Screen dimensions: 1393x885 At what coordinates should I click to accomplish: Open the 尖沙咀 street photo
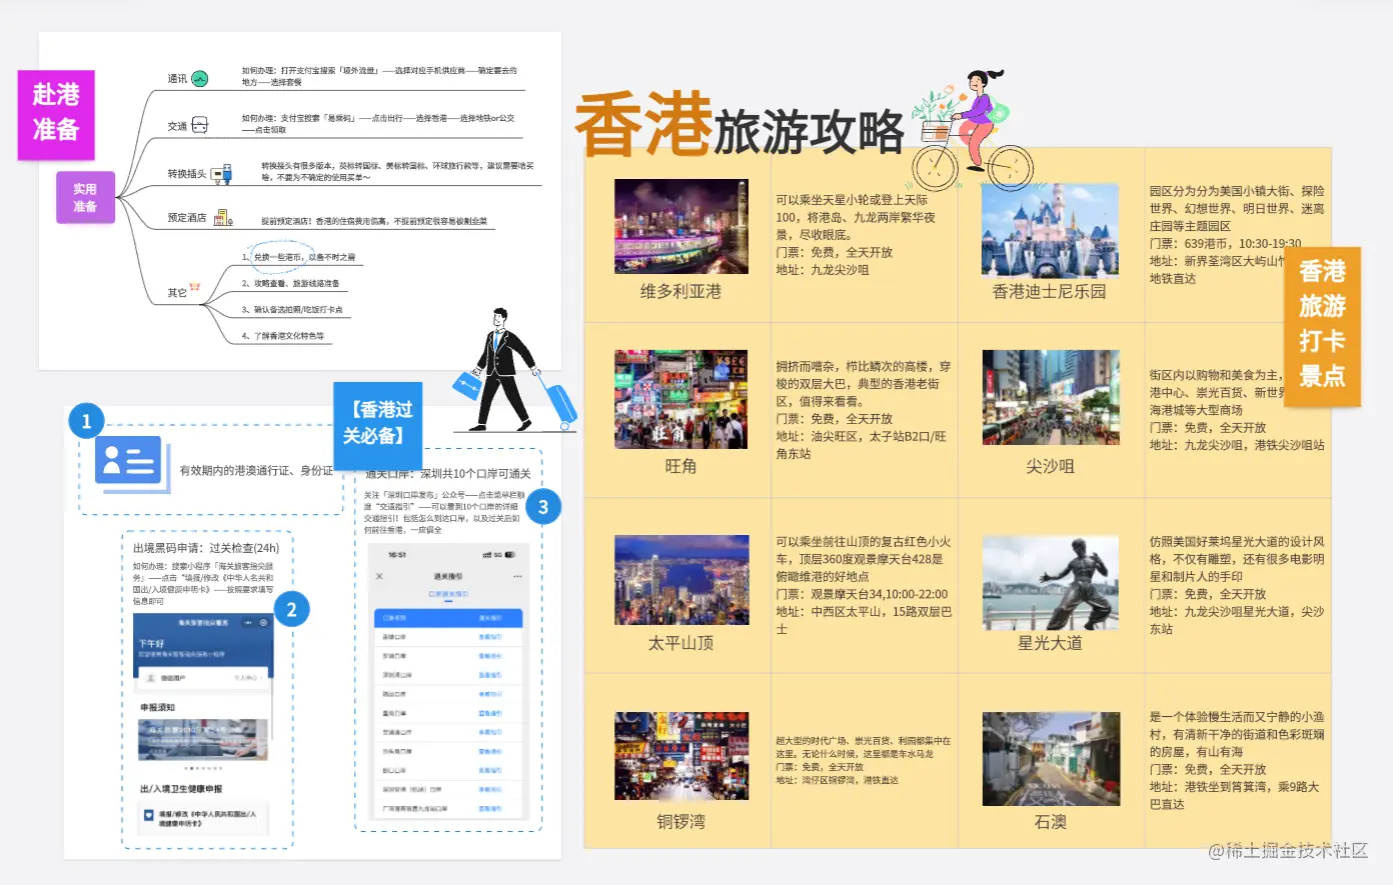pos(1051,397)
